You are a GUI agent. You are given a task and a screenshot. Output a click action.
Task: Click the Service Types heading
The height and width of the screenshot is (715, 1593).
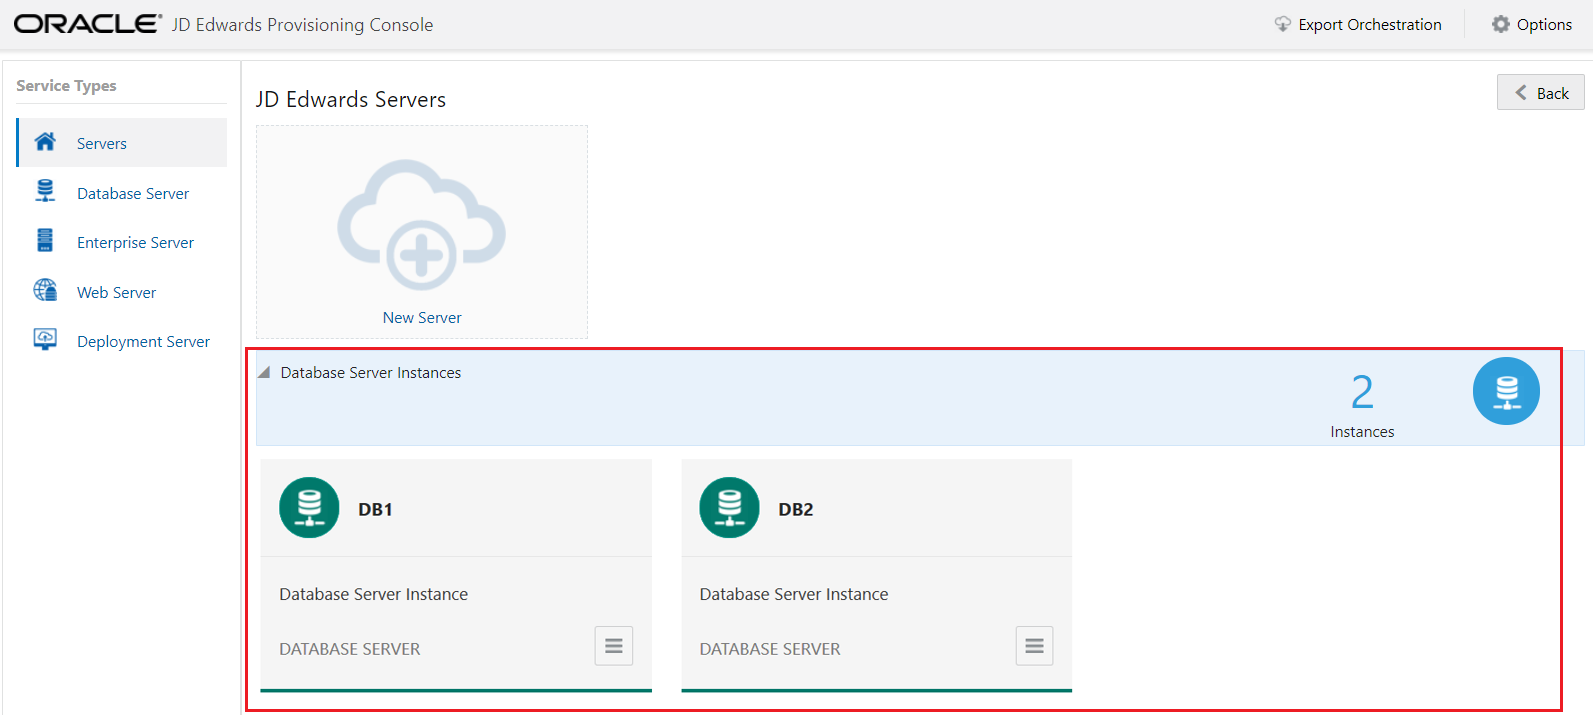point(66,86)
